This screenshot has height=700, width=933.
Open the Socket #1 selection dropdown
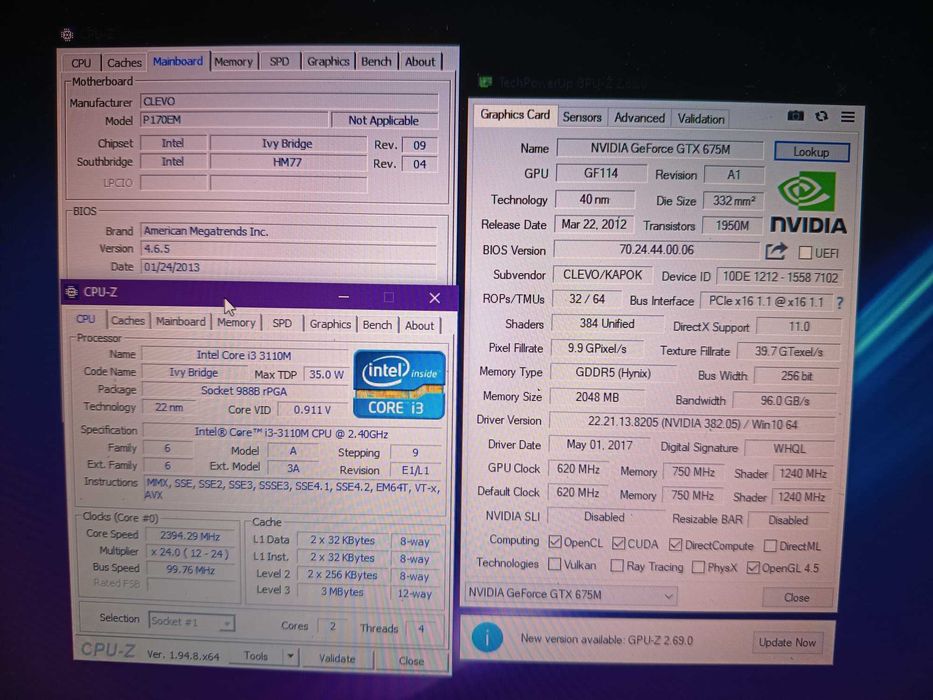(x=191, y=621)
